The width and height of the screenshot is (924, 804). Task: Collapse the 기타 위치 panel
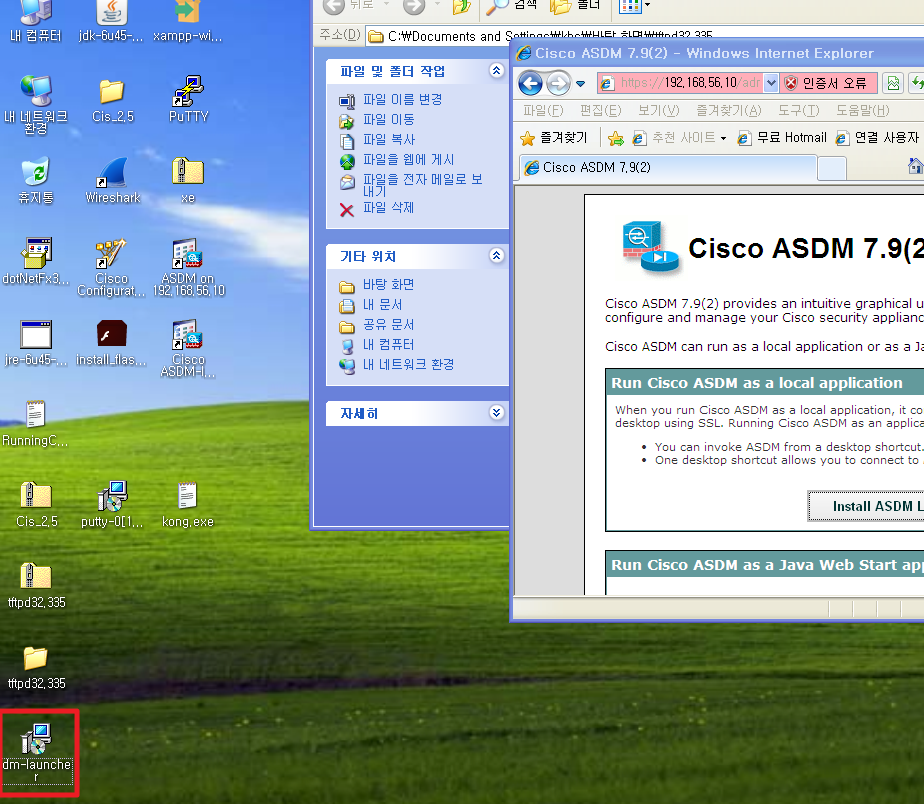[x=496, y=255]
